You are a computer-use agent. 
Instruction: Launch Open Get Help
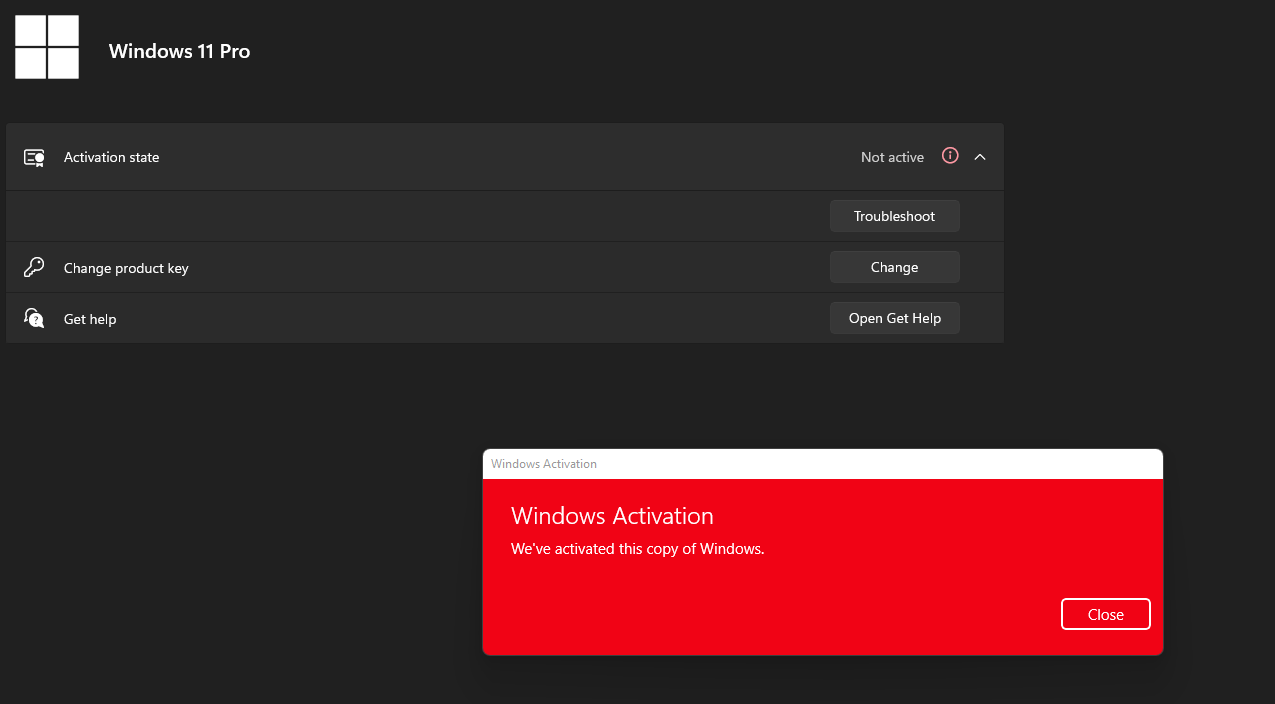(x=895, y=318)
